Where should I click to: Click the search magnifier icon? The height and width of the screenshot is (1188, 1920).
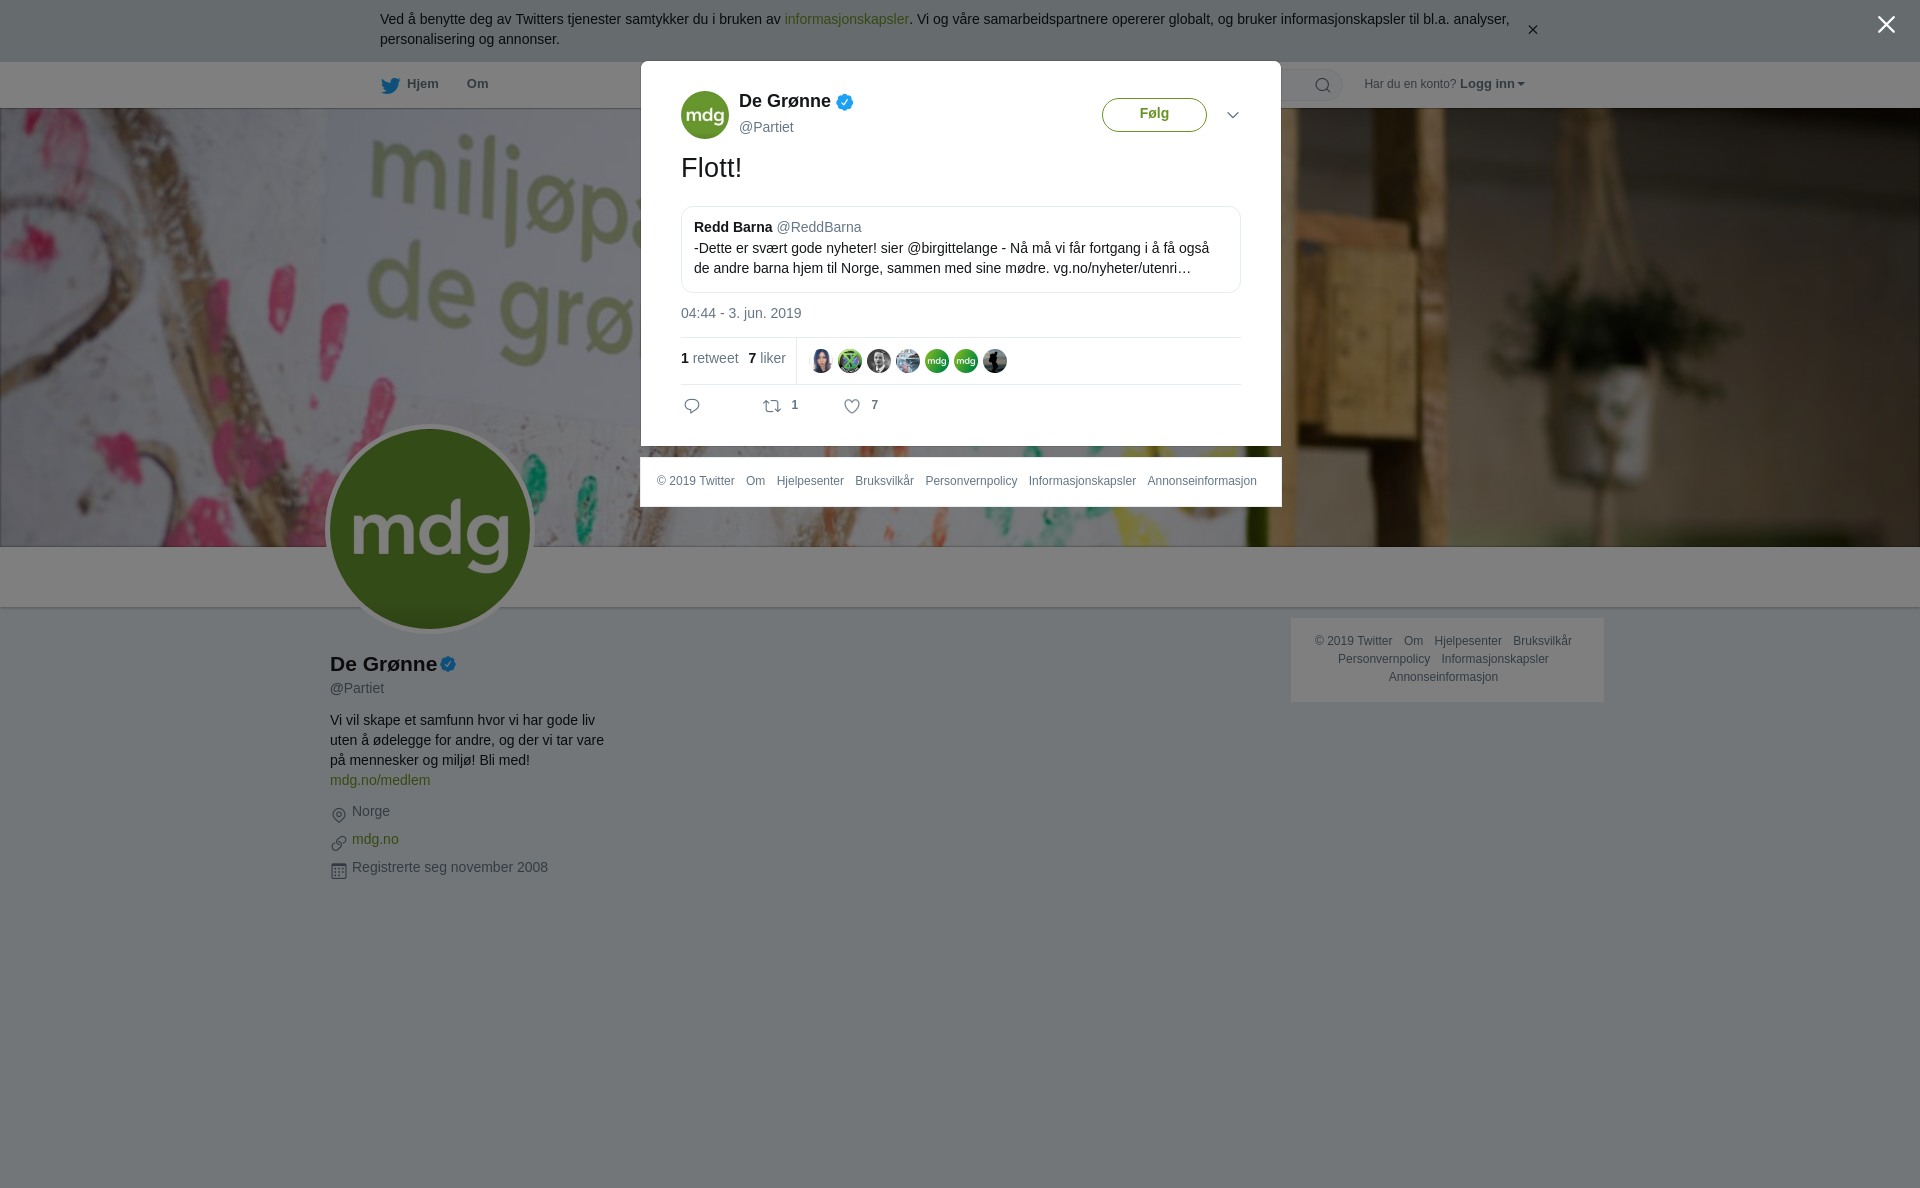[1323, 85]
